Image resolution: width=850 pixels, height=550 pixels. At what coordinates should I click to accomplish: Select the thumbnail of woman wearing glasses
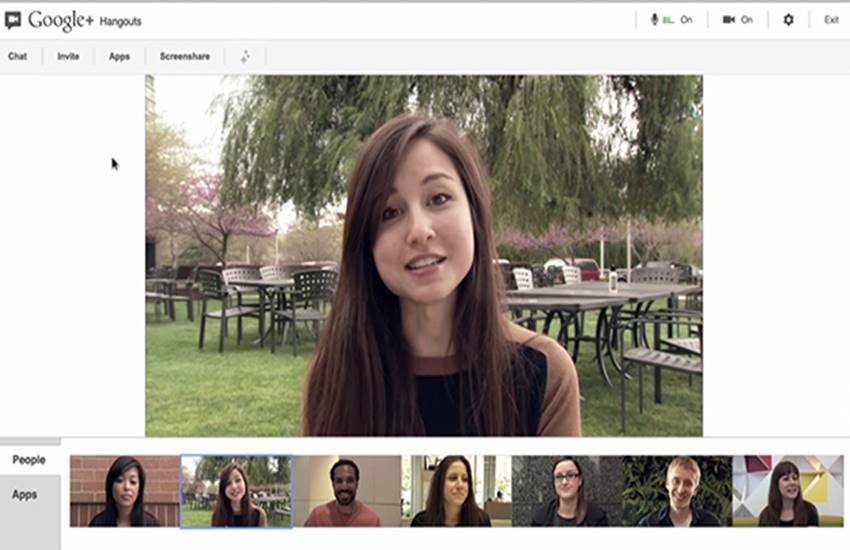pyautogui.click(x=567, y=491)
